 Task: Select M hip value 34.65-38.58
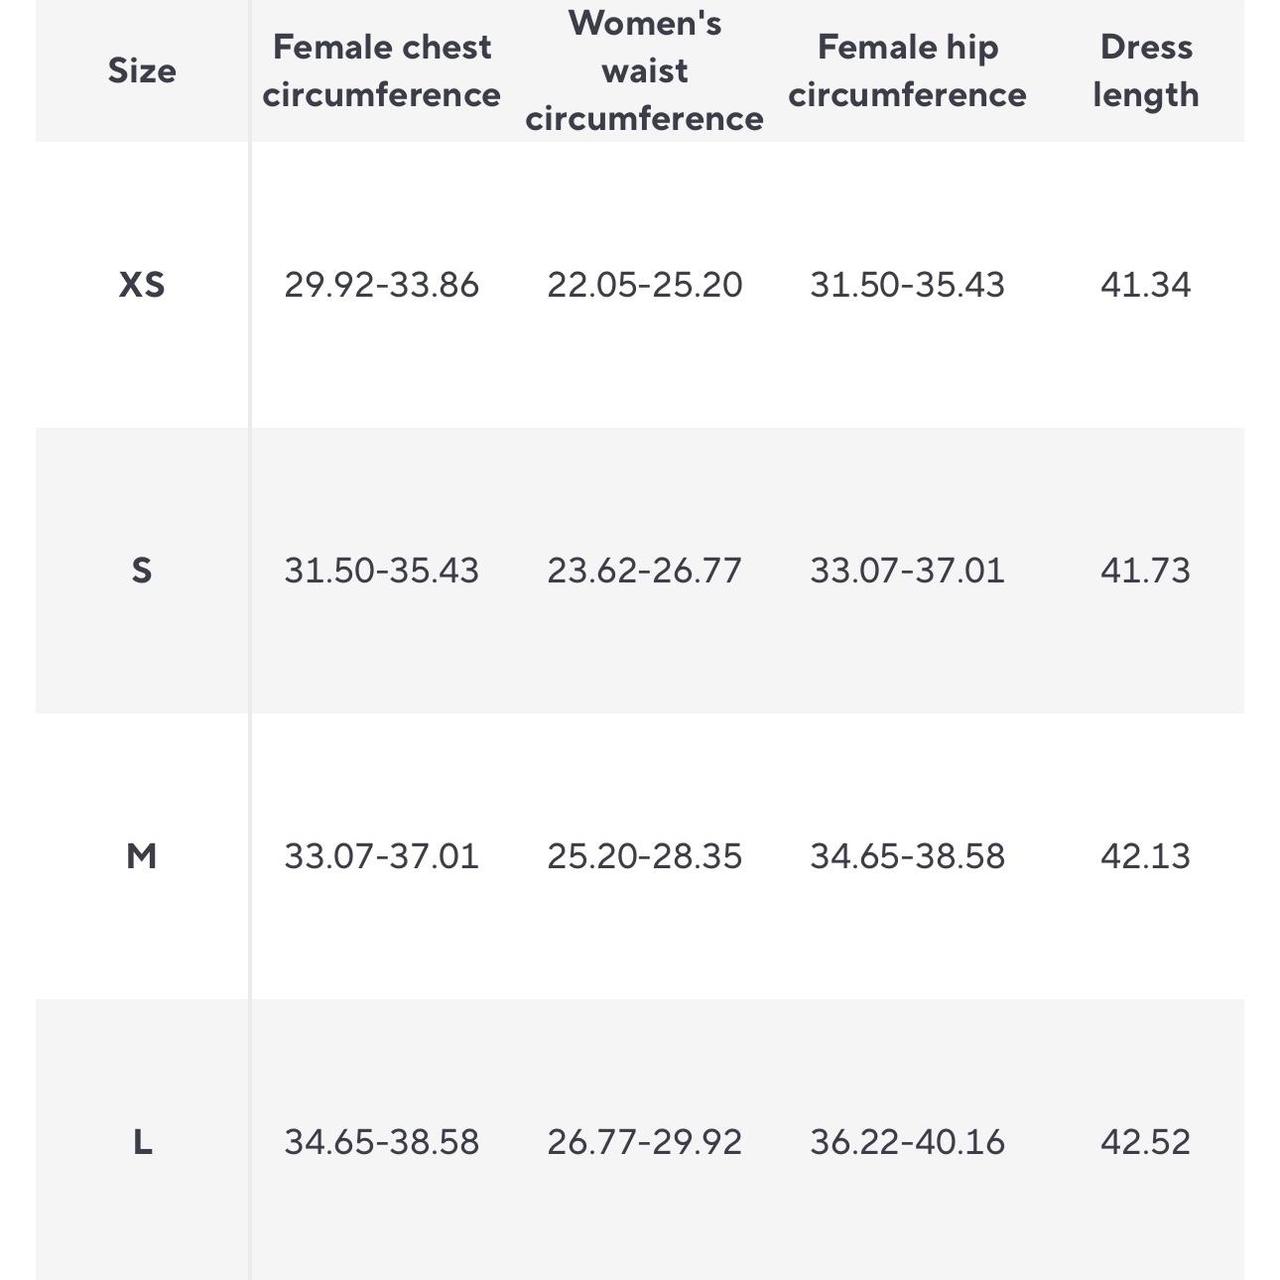(907, 856)
